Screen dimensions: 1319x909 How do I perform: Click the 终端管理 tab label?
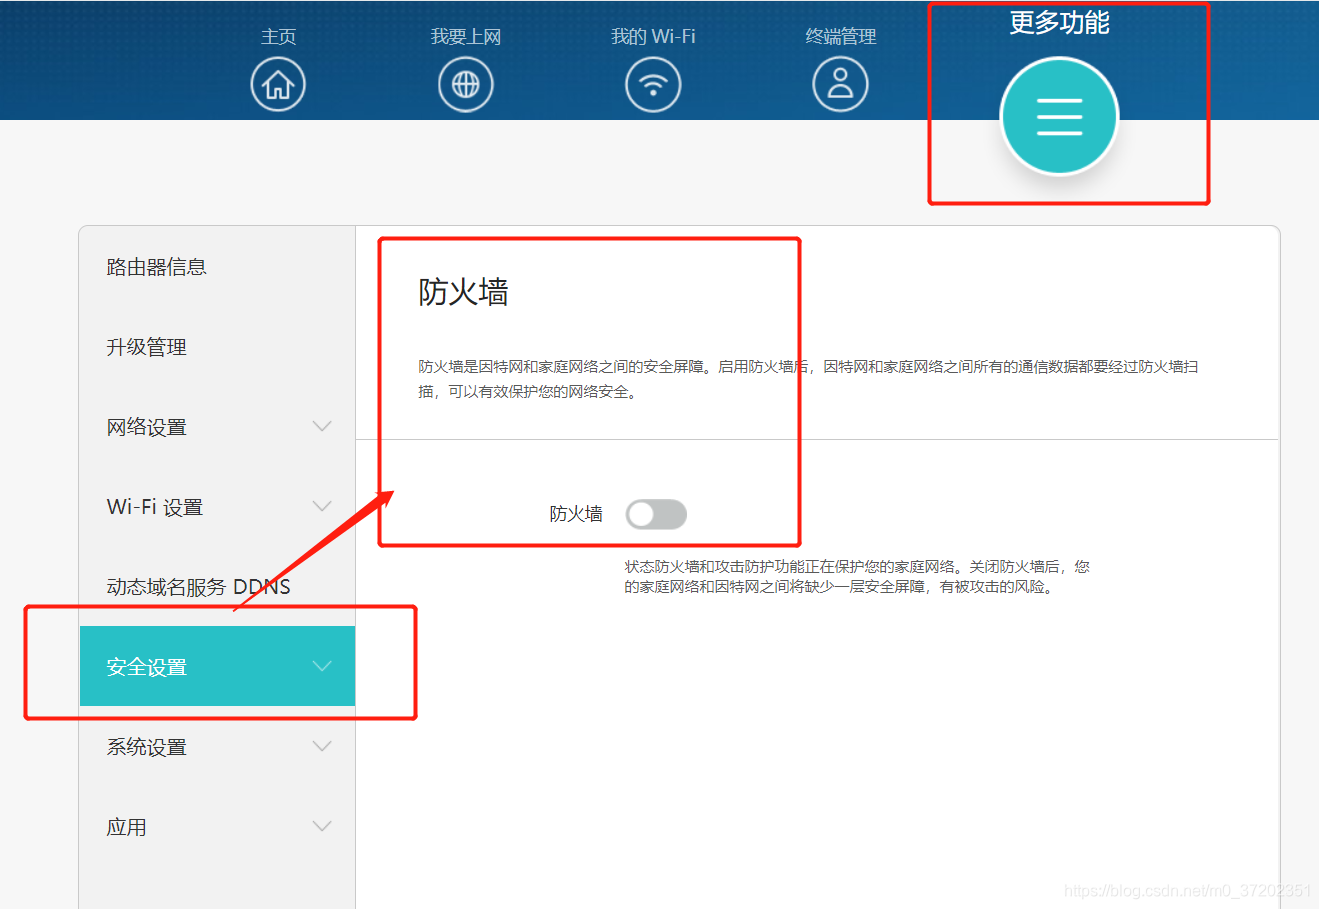coord(841,37)
